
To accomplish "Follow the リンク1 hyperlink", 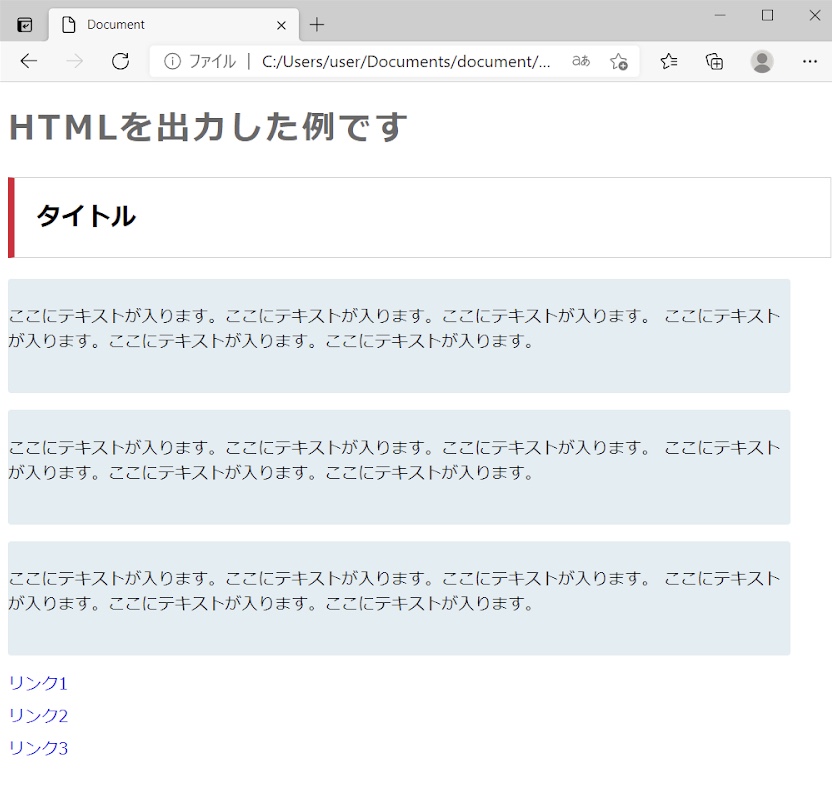I will (38, 683).
